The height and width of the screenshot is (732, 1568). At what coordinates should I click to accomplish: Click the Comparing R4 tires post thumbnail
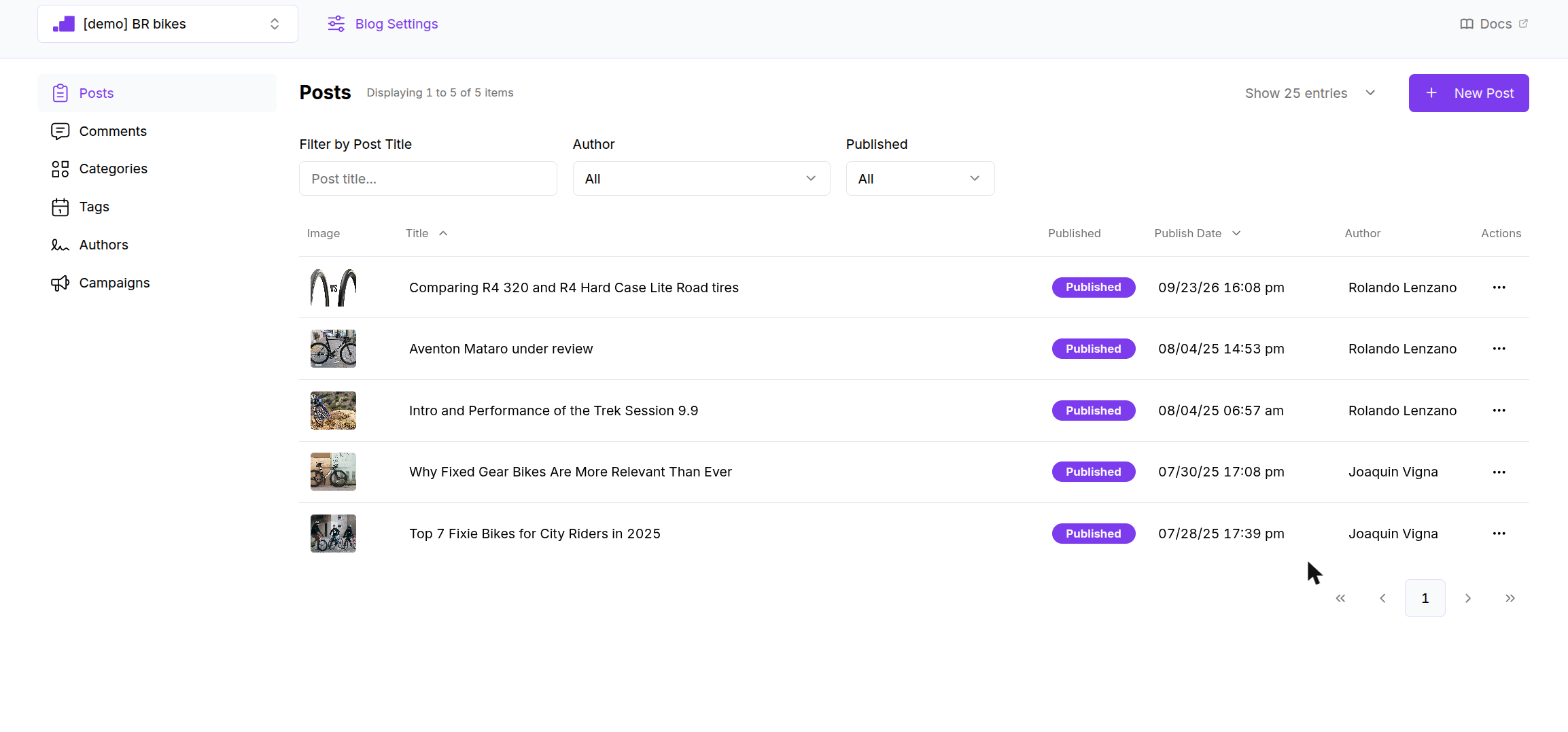click(x=333, y=287)
